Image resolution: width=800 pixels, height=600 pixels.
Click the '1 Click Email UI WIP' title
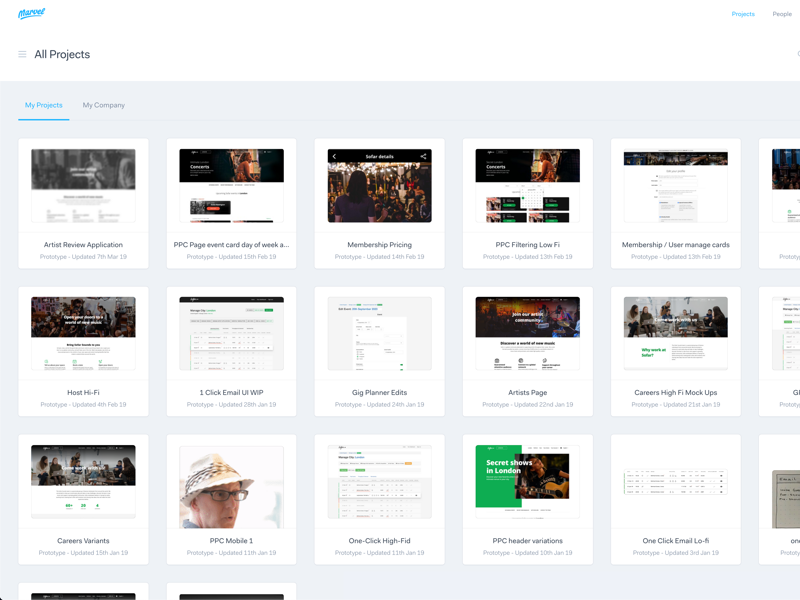(x=232, y=392)
